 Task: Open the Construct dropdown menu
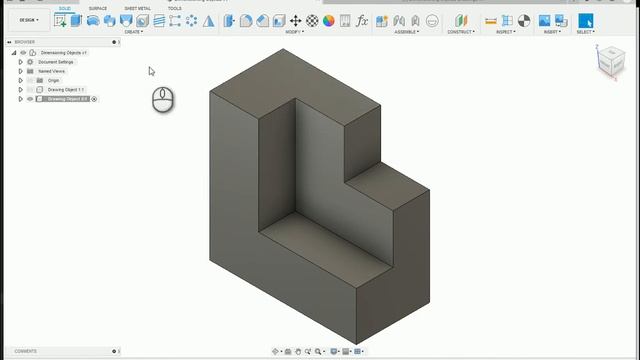tap(461, 32)
